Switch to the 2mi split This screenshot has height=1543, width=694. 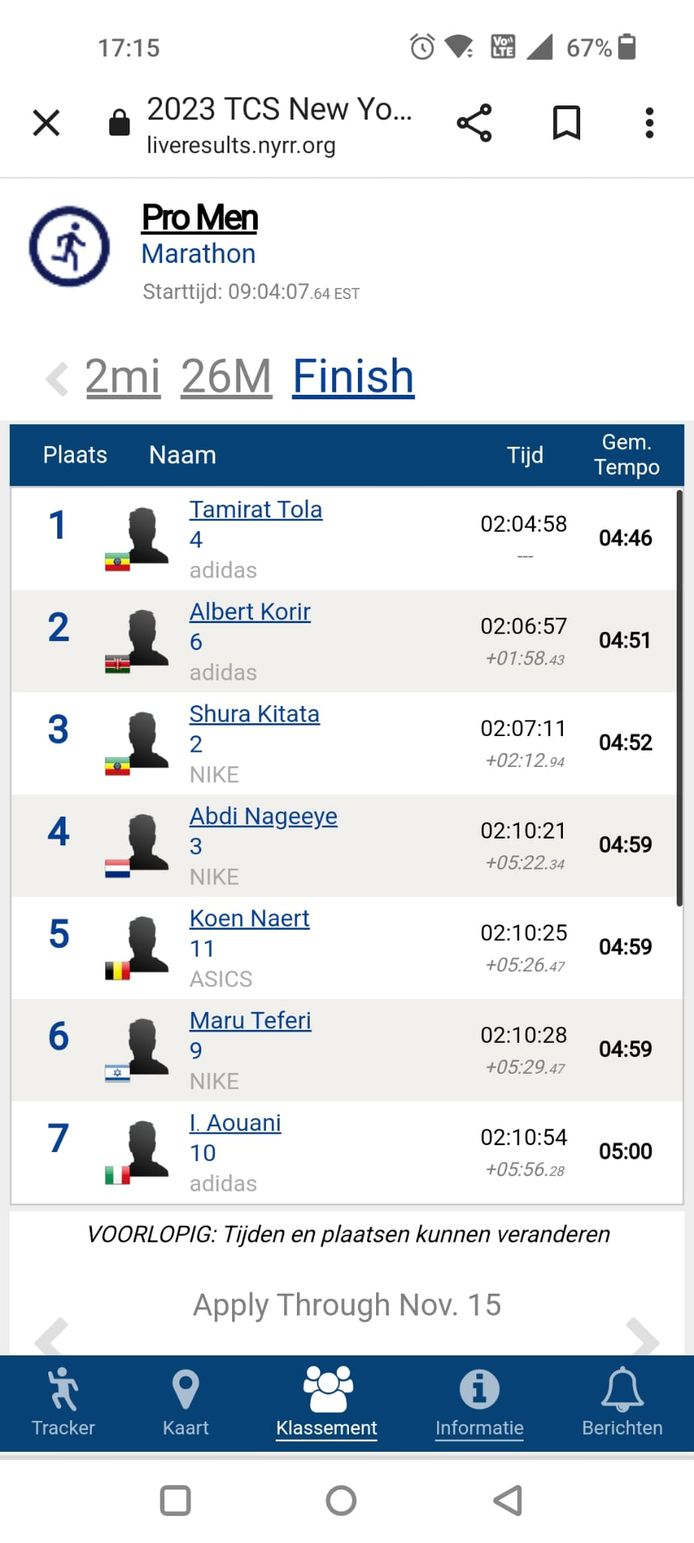tap(123, 377)
